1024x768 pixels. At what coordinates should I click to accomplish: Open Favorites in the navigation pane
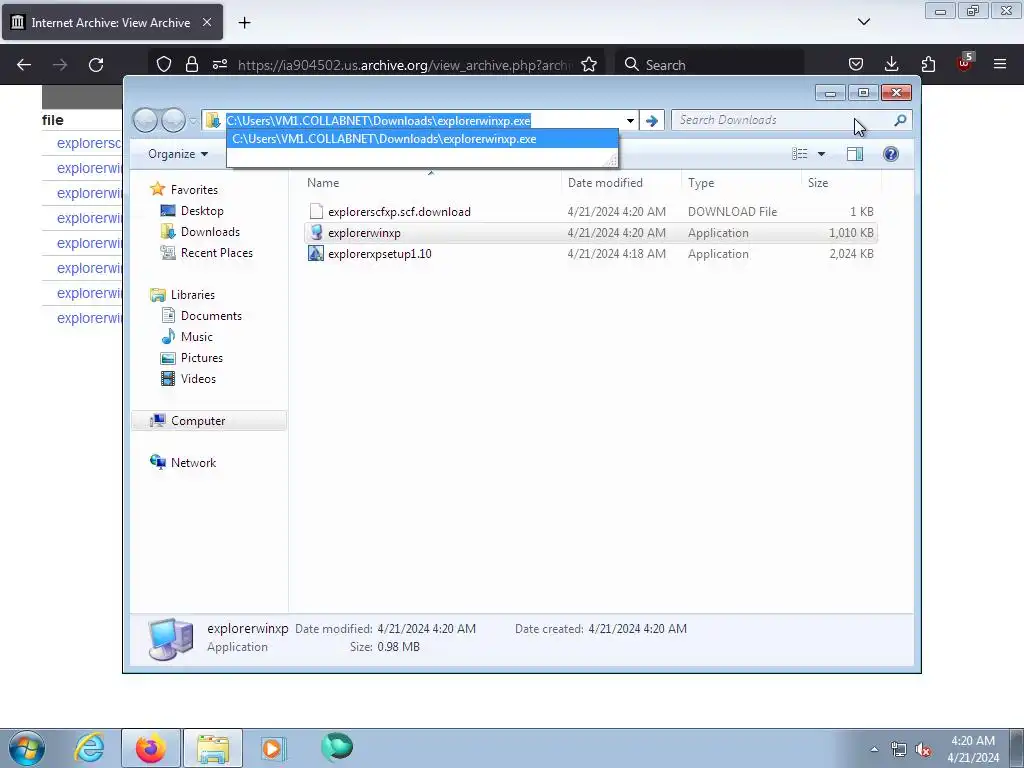click(194, 189)
